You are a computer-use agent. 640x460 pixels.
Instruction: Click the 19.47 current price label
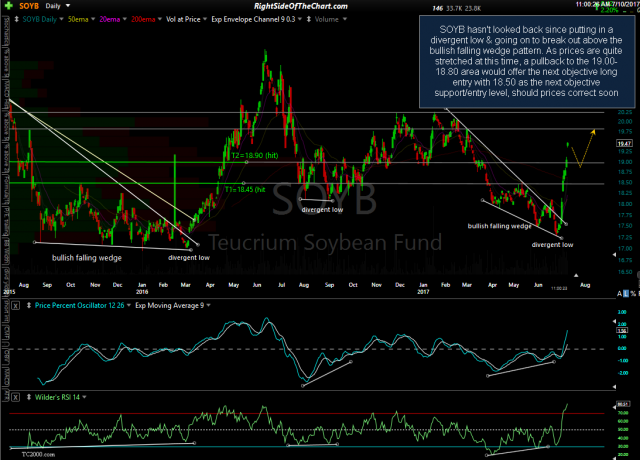(624, 143)
